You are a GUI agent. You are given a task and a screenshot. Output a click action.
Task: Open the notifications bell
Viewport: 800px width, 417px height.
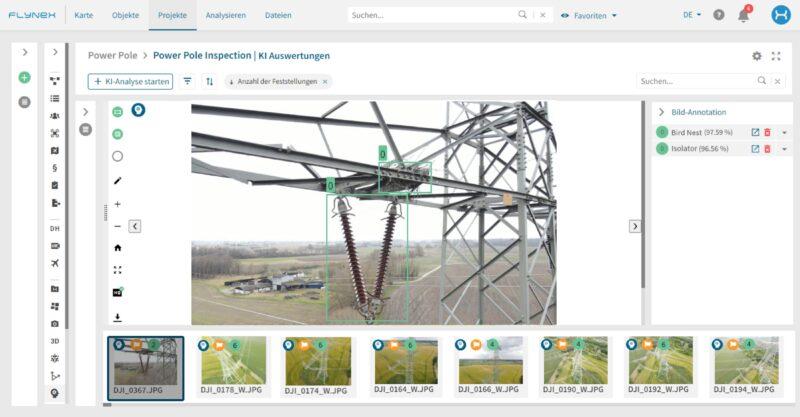click(743, 15)
